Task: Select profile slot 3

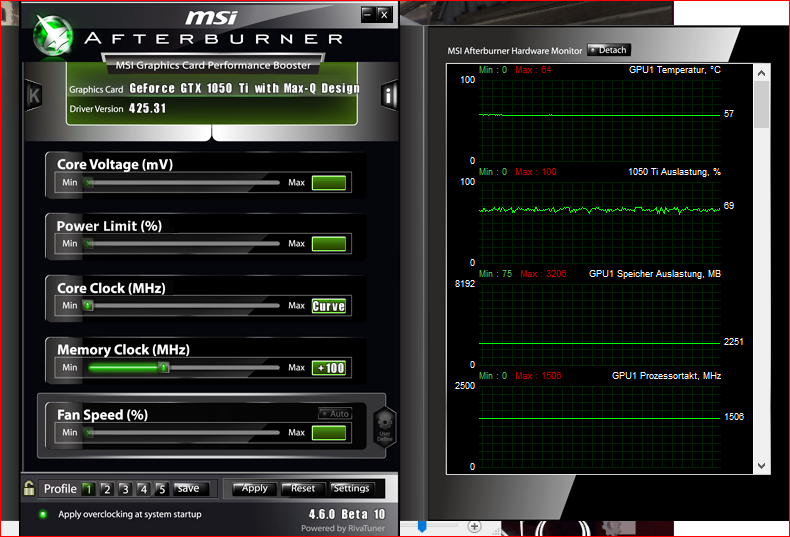Action: coord(125,489)
